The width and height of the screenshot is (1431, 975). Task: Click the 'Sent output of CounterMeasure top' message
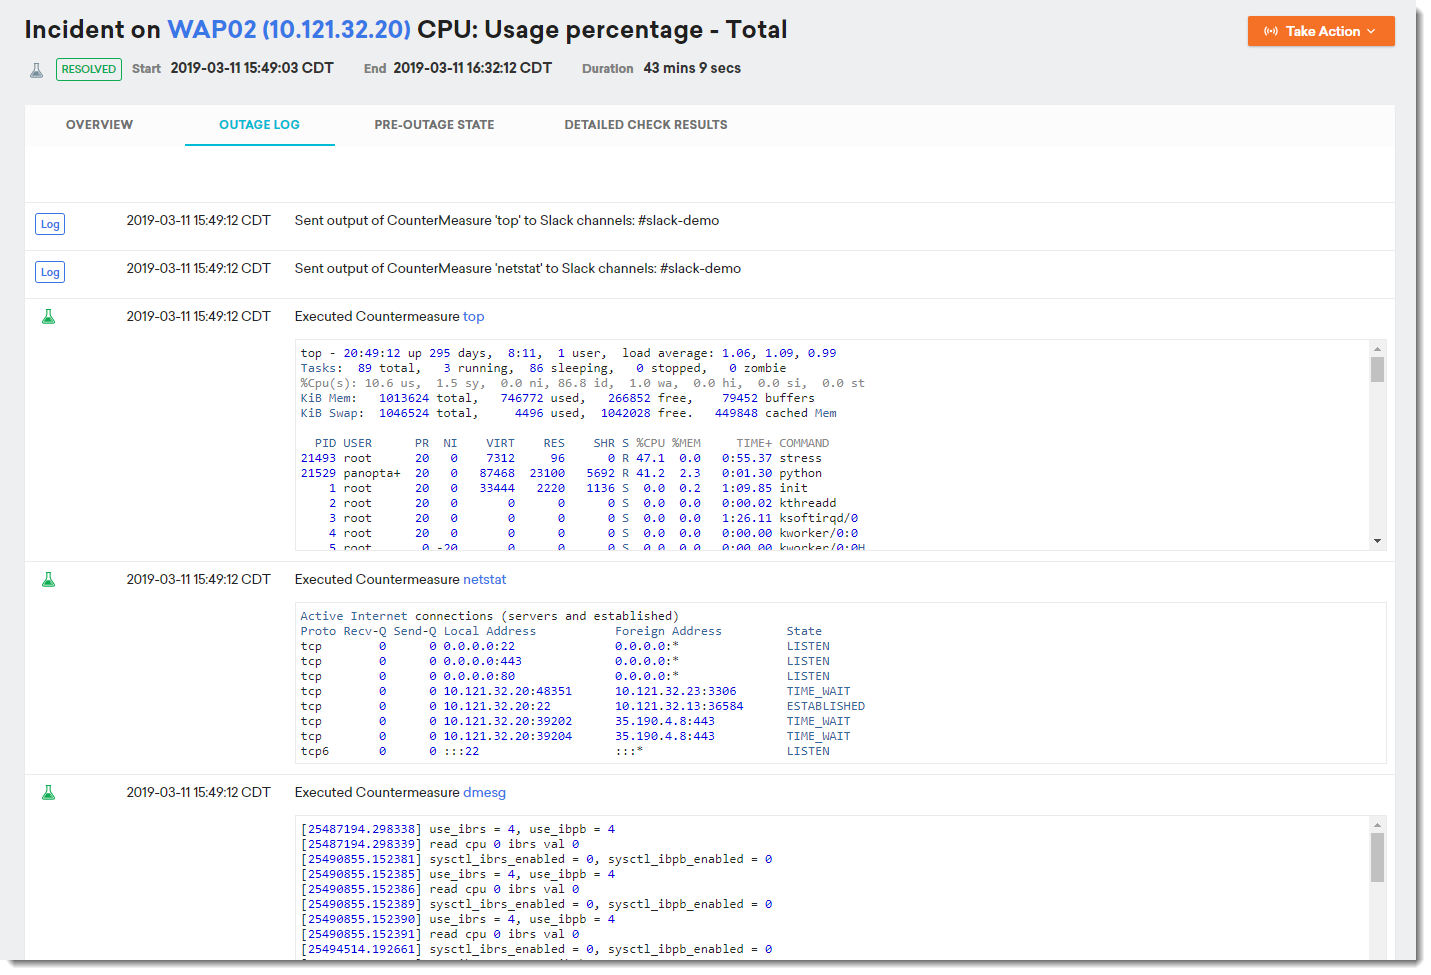[x=507, y=221]
